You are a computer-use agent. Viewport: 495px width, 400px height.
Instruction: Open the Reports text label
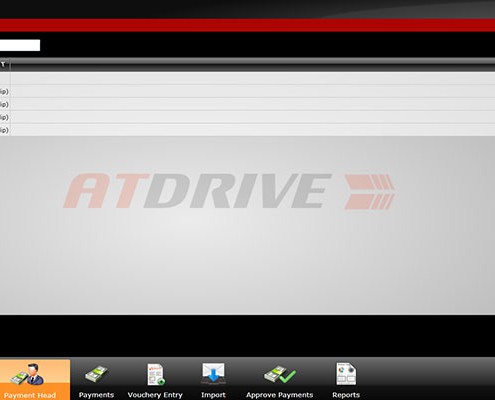pyautogui.click(x=346, y=395)
